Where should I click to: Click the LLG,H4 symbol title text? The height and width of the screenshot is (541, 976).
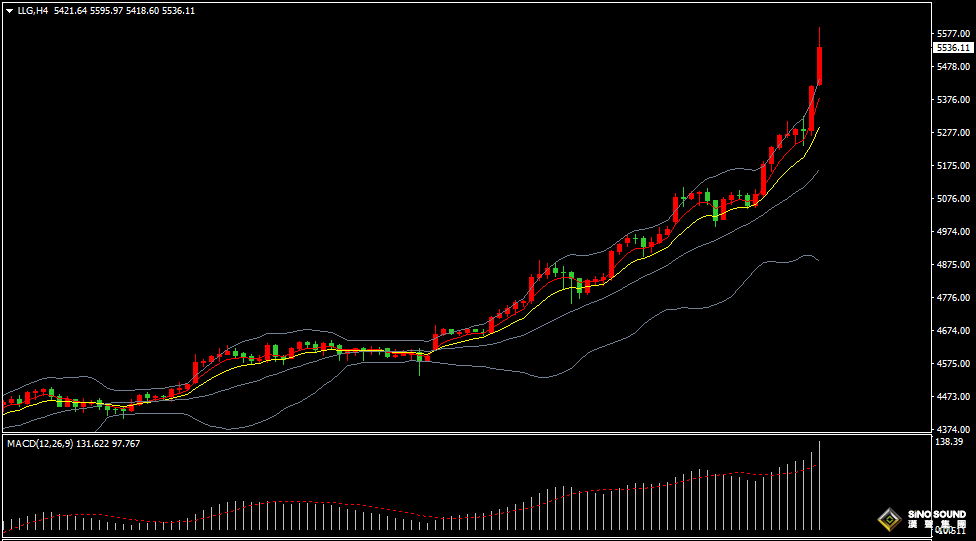coord(33,11)
